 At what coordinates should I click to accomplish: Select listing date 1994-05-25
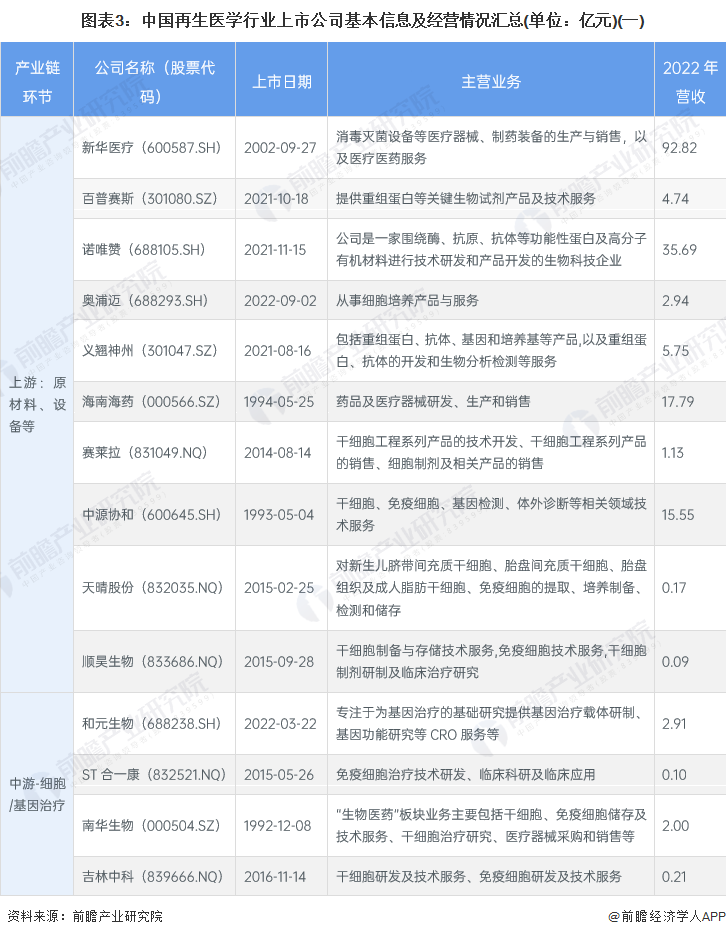[x=278, y=402]
